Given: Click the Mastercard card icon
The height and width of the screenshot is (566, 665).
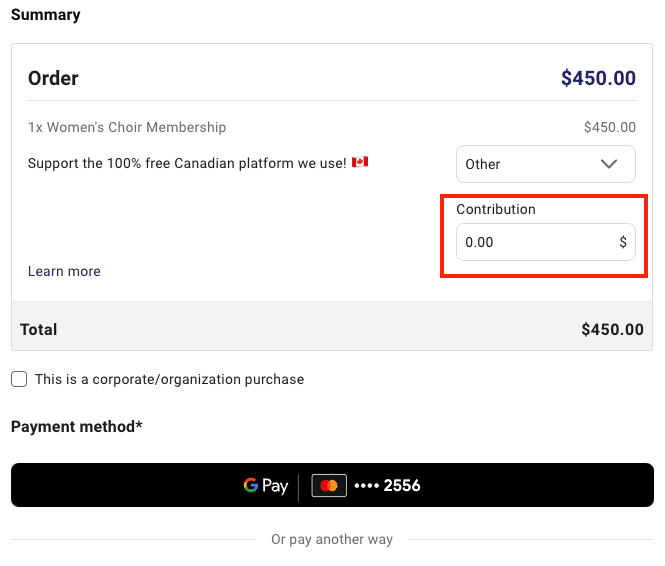Looking at the screenshot, I should pos(329,485).
